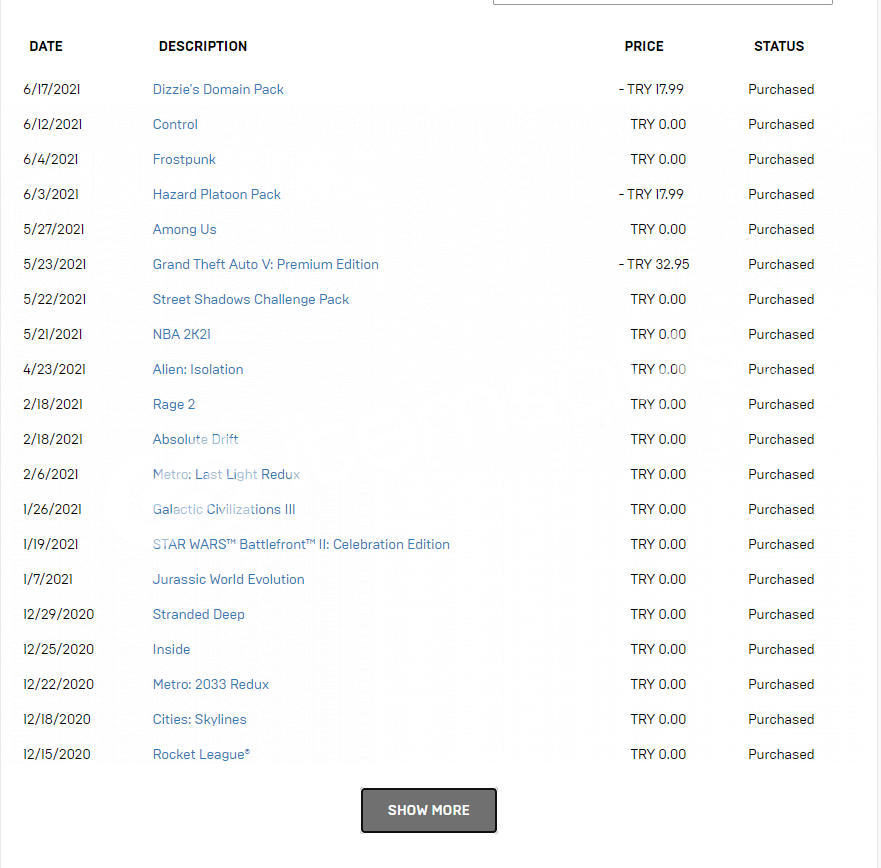The image size is (881, 868).
Task: Click the Jurassic World Evolution link
Action: (229, 579)
